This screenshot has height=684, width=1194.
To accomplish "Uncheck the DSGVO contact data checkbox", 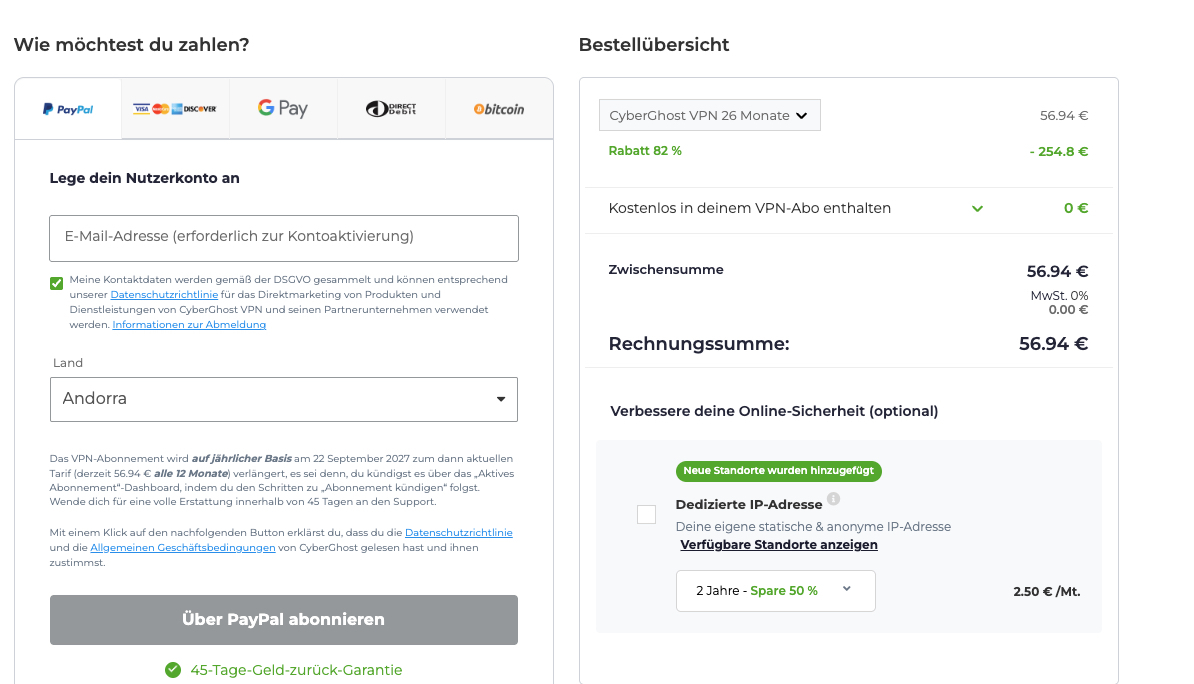I will click(x=57, y=283).
